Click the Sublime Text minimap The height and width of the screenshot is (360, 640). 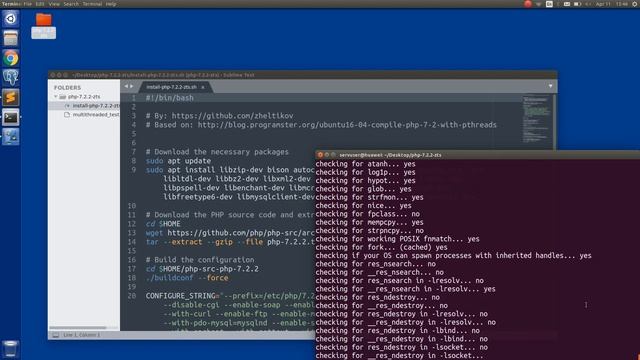tap(536, 119)
